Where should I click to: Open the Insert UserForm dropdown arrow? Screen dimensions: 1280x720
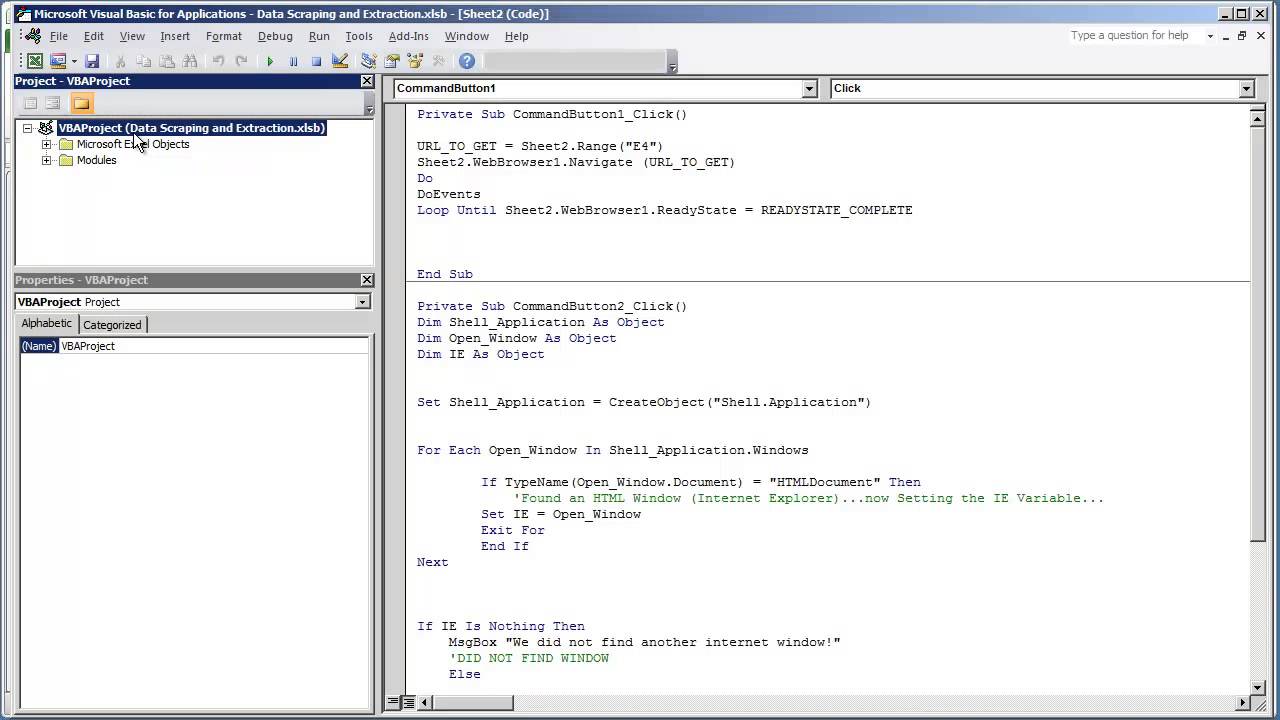click(x=73, y=62)
